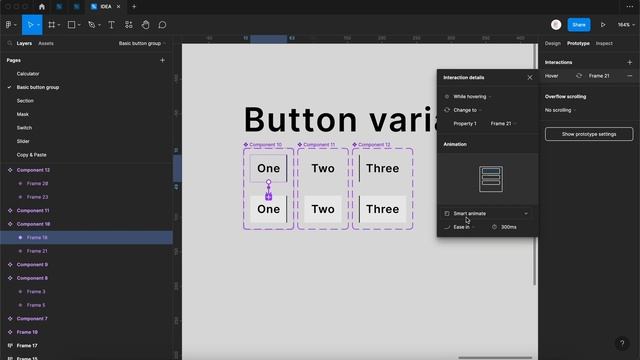Click the canvas vertical scrollbar
The image size is (640, 360).
coord(534,164)
